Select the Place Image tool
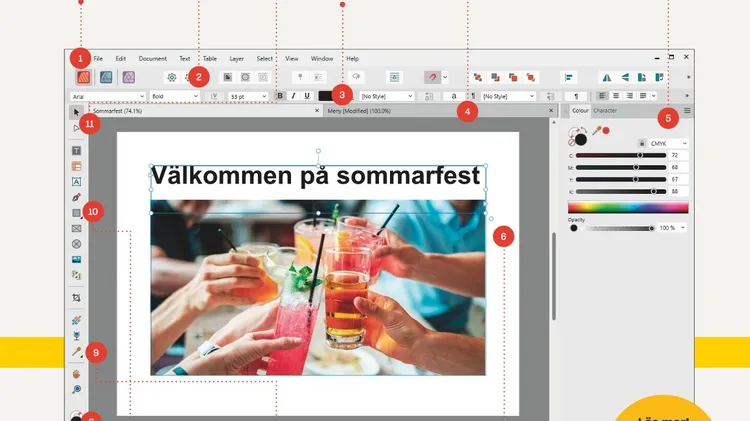Viewport: 750px width, 421px height. [76, 259]
